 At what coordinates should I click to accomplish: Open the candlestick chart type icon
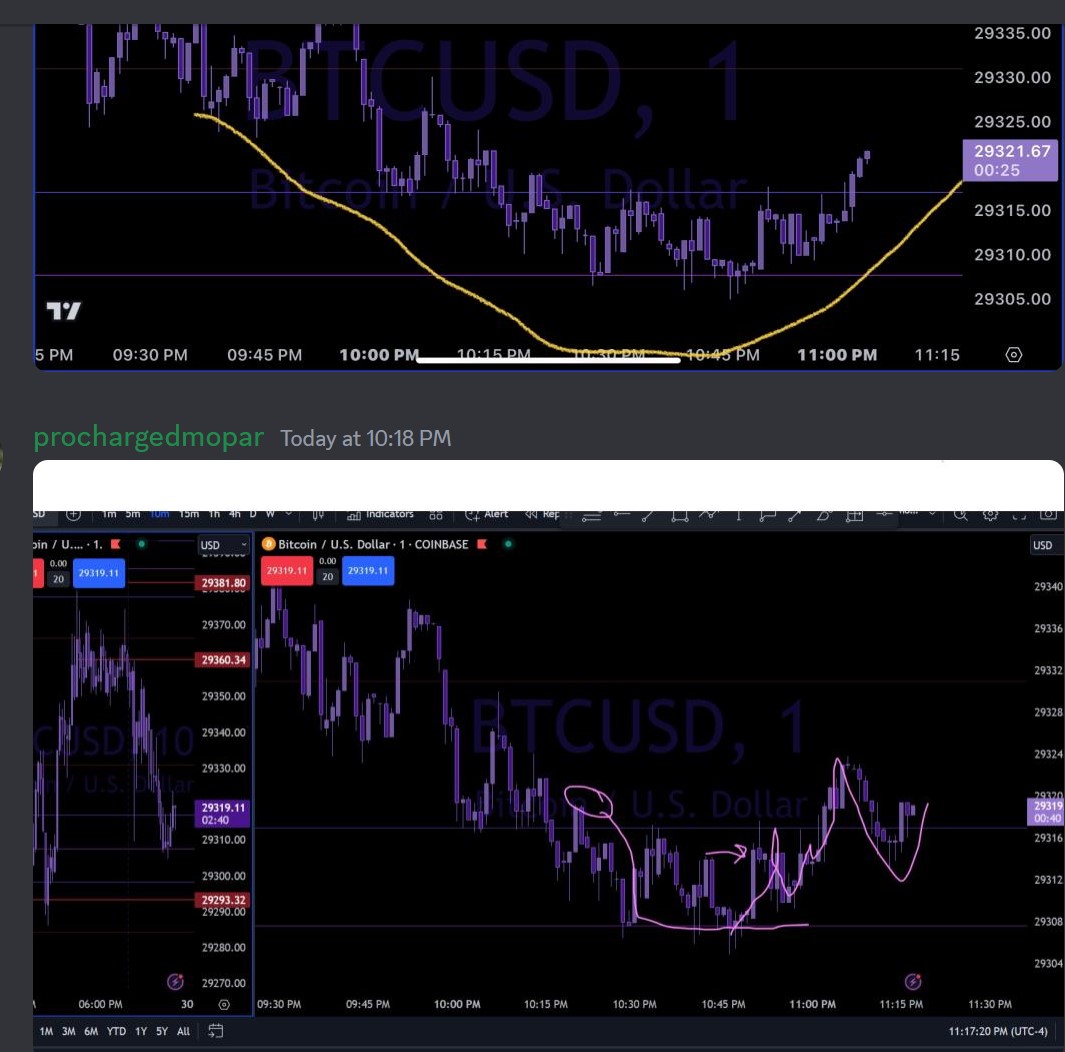[x=318, y=514]
